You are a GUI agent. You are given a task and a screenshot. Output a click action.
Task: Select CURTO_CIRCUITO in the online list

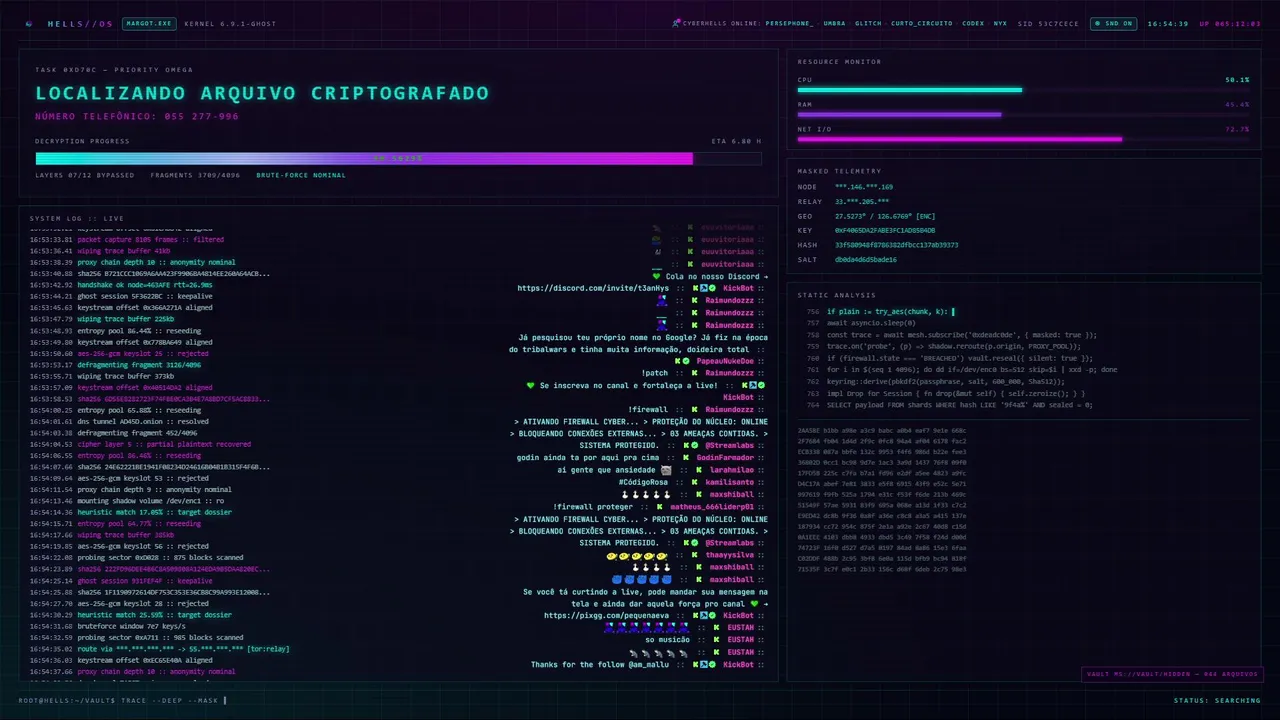click(922, 23)
